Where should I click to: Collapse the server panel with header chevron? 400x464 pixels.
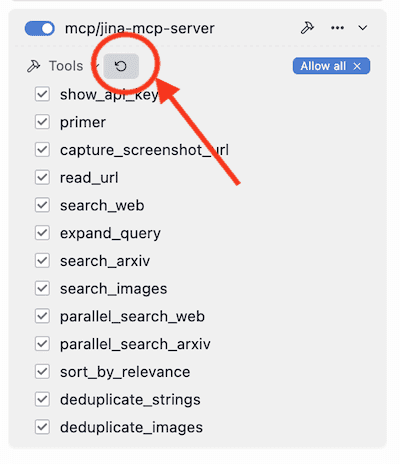(363, 28)
